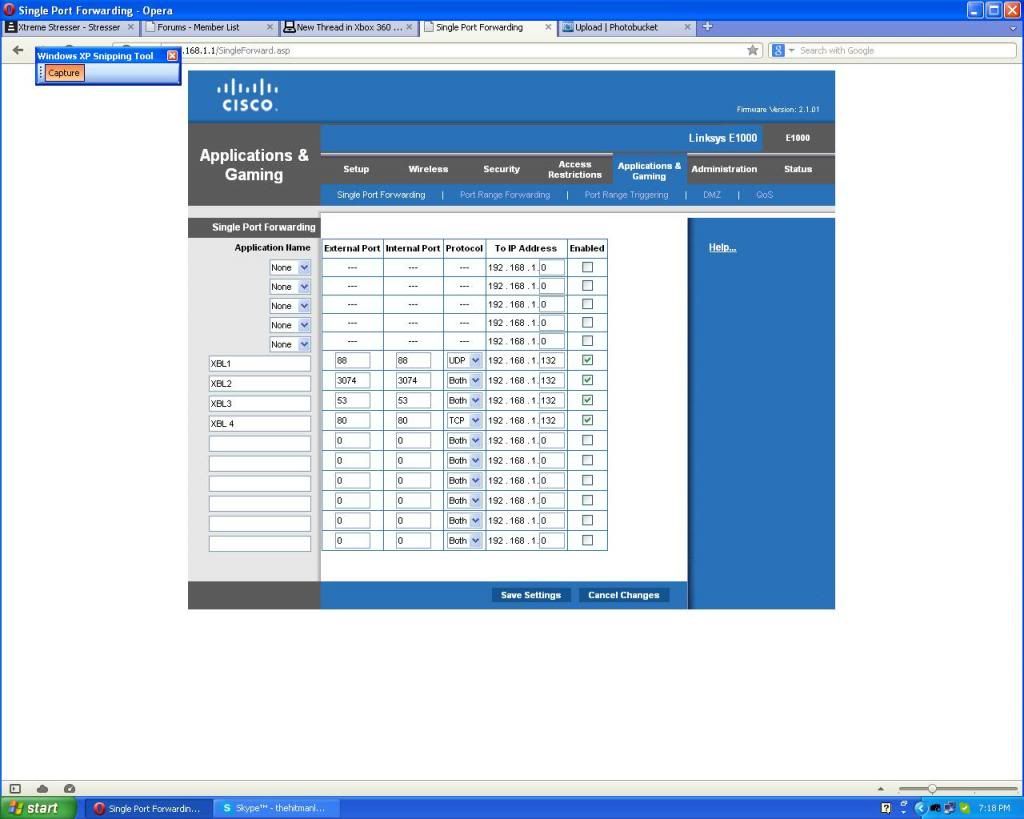
Task: Edit the XBL 4 IP last octet field
Action: pyautogui.click(x=551, y=421)
